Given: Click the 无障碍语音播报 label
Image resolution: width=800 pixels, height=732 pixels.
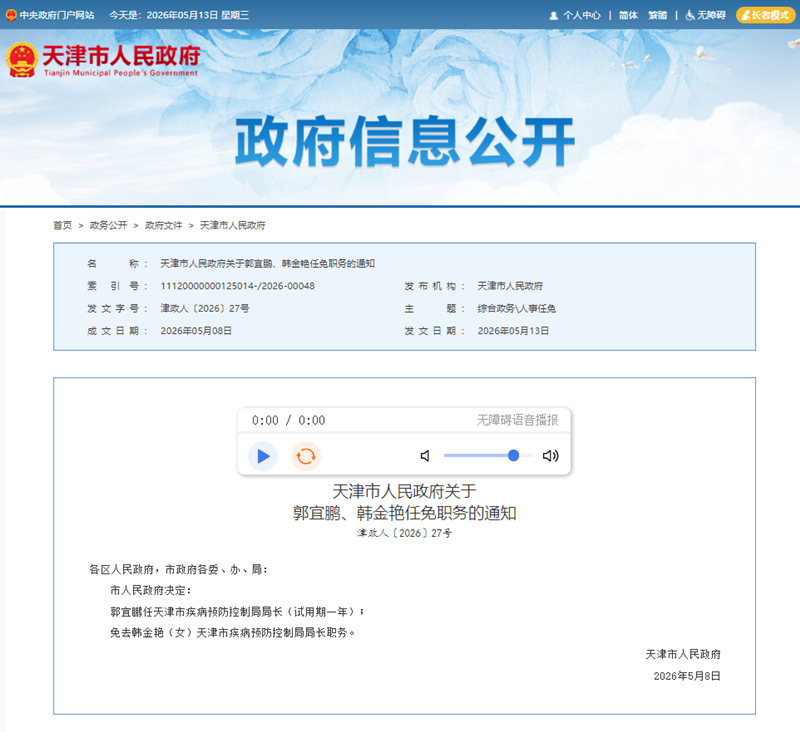Looking at the screenshot, I should point(517,420).
